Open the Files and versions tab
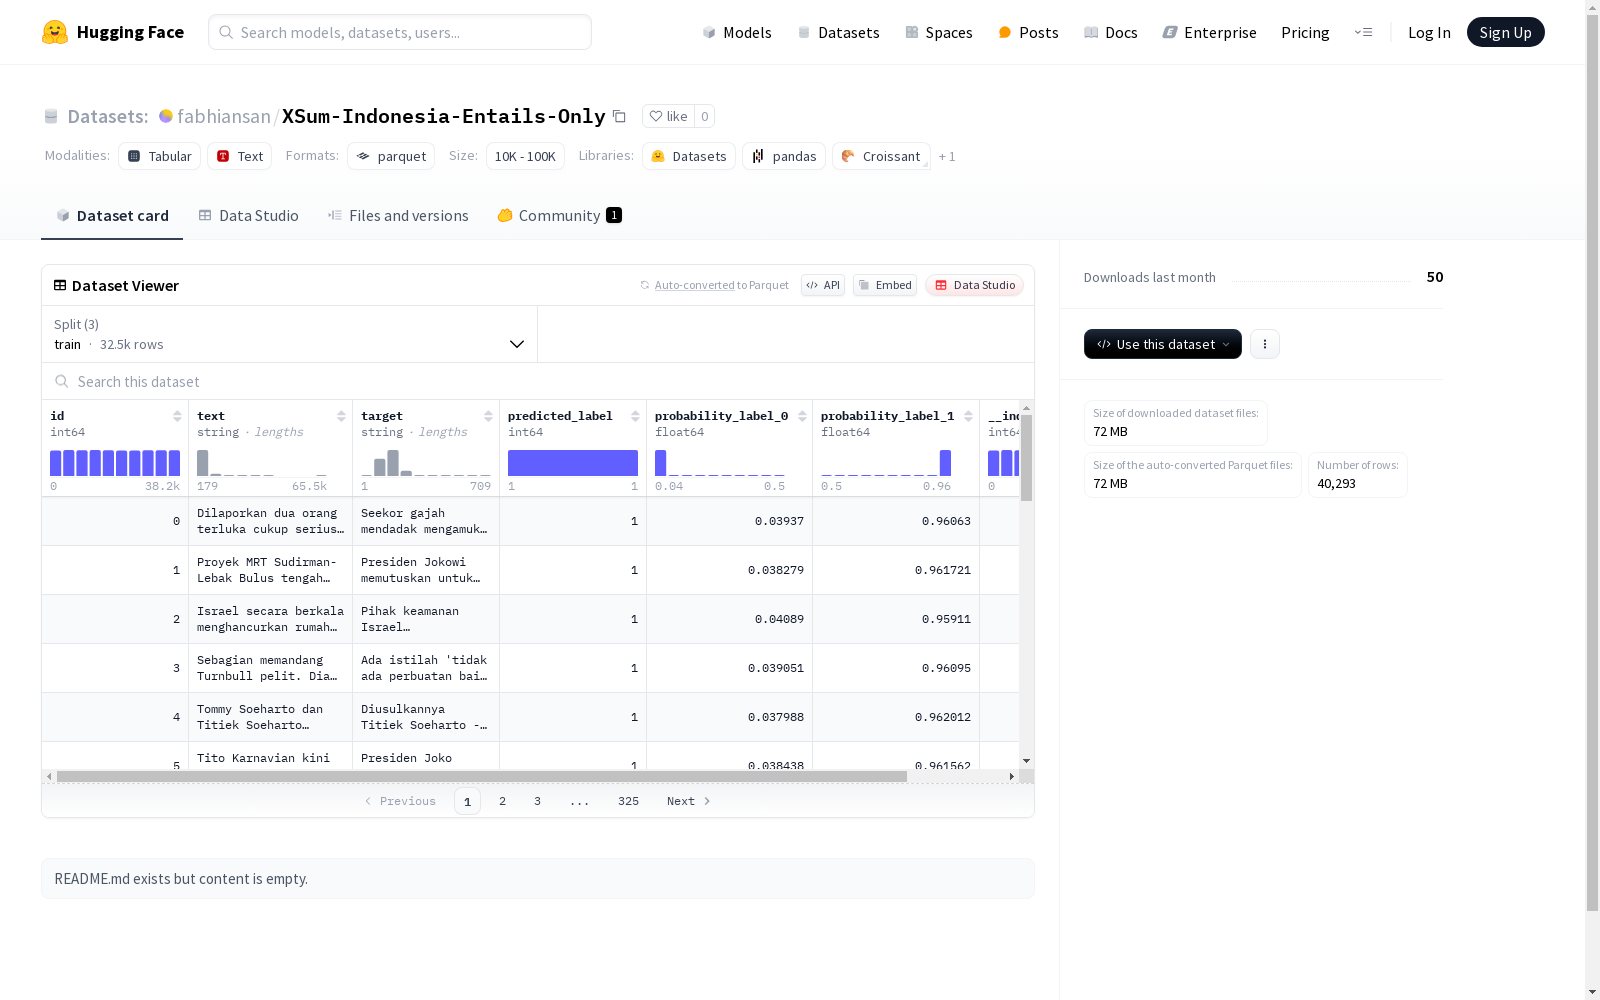The width and height of the screenshot is (1600, 1000). pos(398,216)
